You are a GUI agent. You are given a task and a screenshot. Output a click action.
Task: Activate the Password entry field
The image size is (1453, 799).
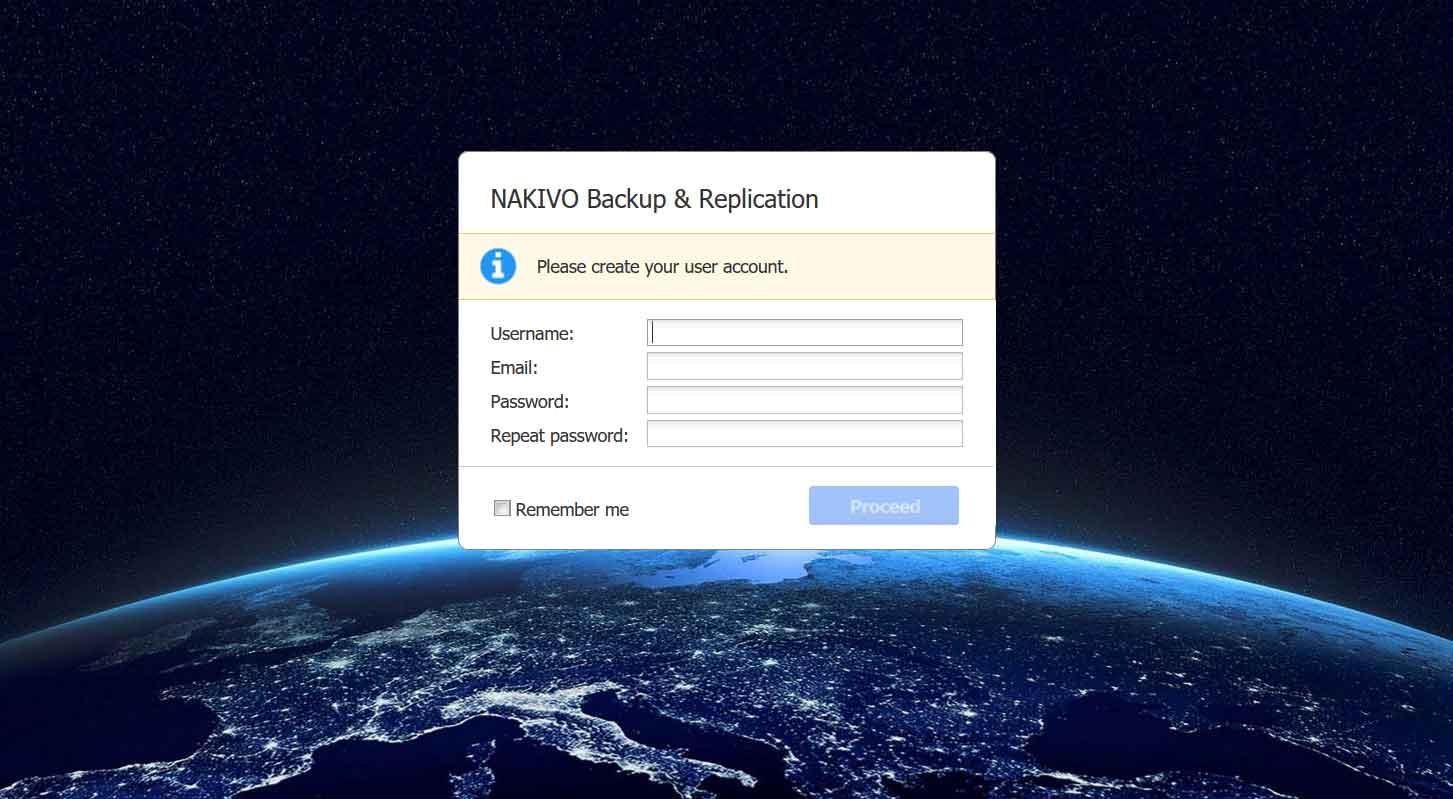(805, 400)
